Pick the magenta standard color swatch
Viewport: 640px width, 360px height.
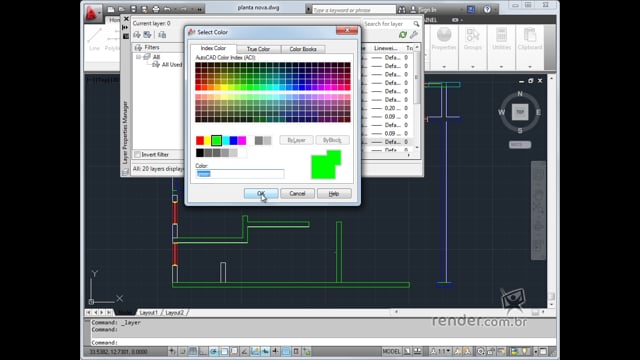pyautogui.click(x=242, y=141)
